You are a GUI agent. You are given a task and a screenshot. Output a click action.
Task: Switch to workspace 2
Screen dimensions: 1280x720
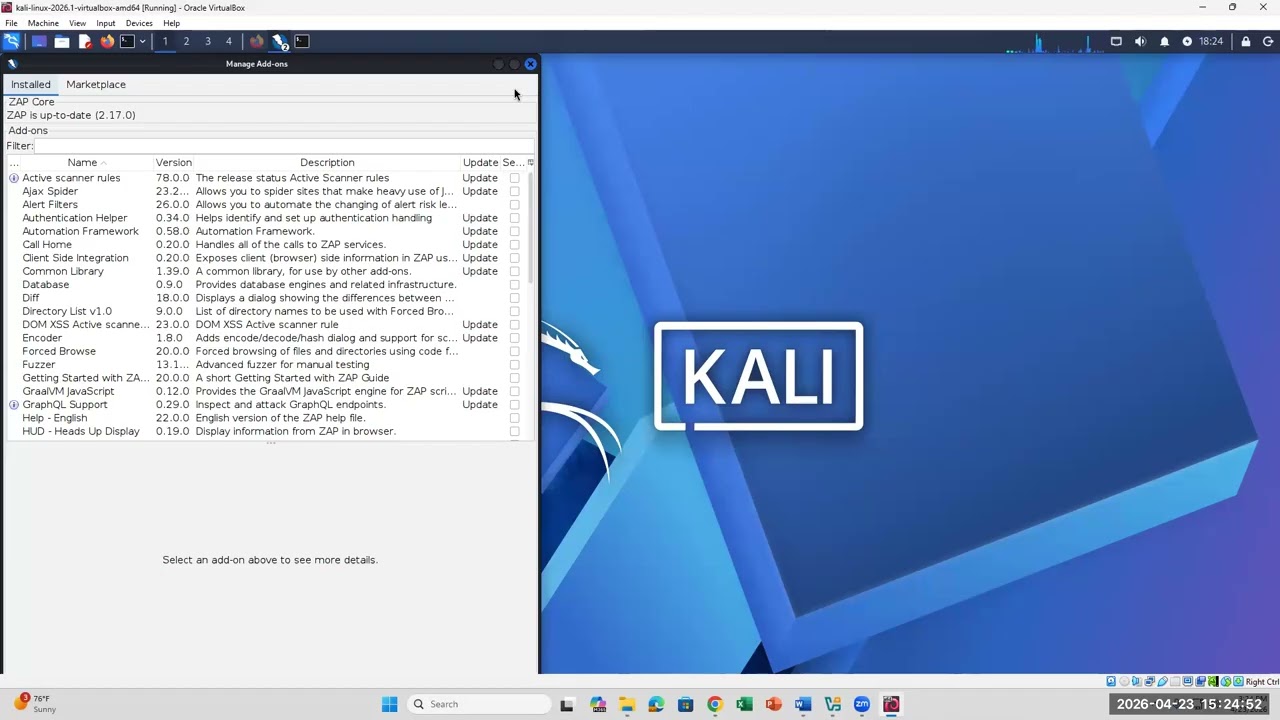pos(186,41)
